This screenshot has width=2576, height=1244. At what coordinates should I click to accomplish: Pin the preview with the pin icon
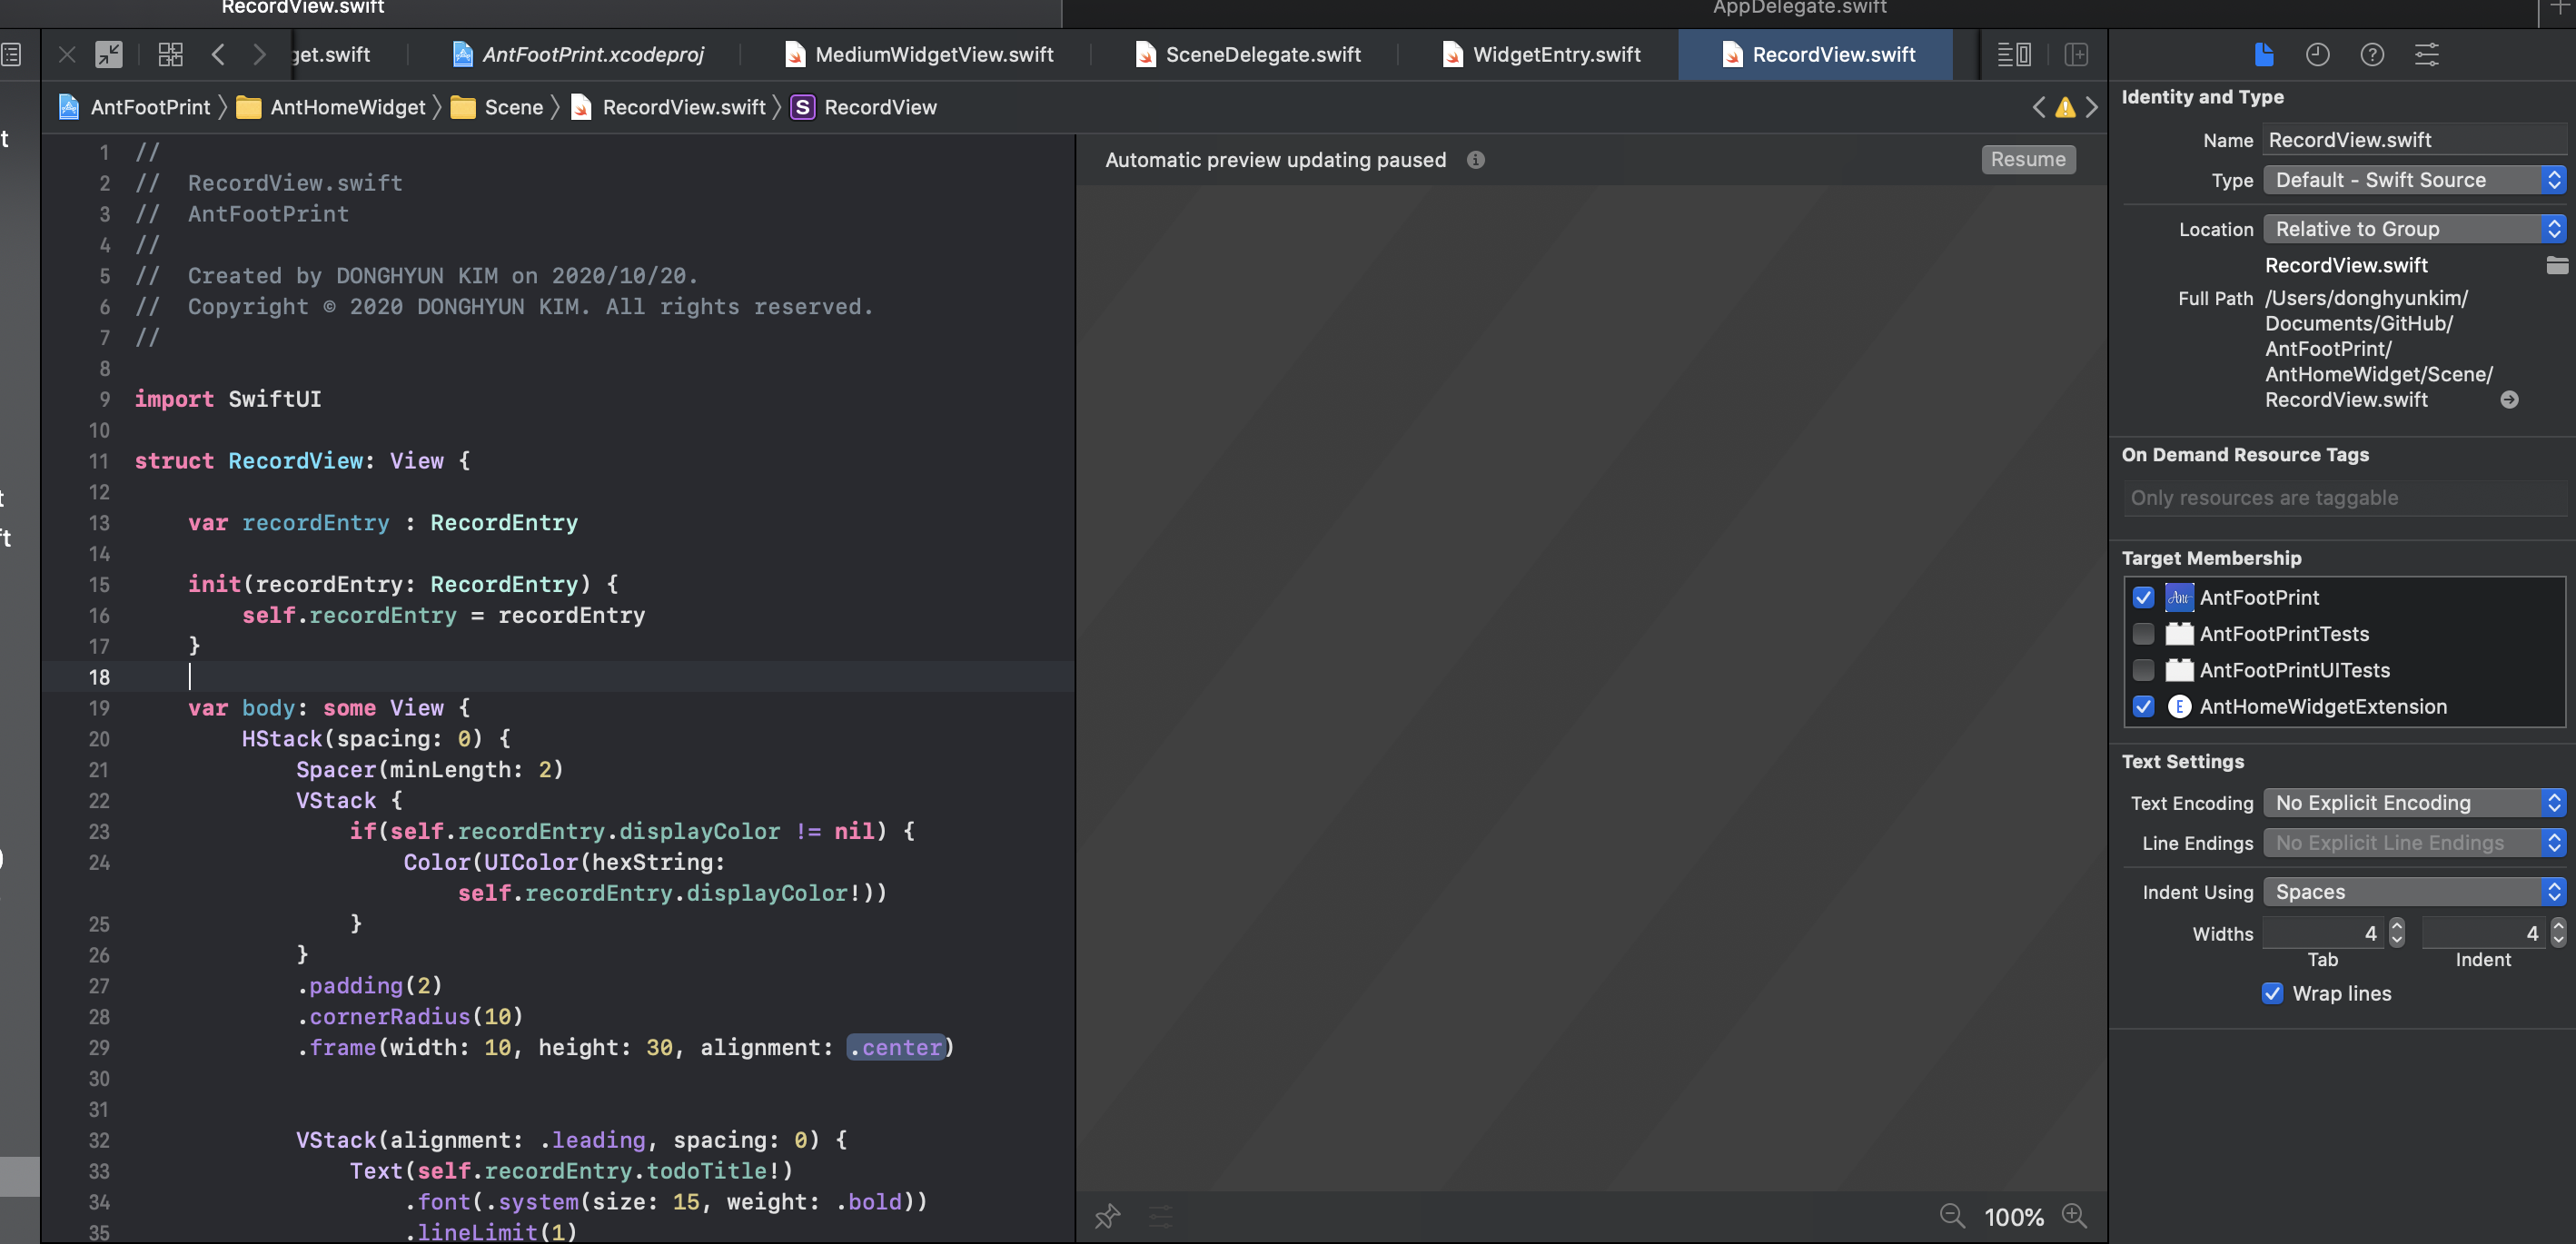click(x=1106, y=1216)
